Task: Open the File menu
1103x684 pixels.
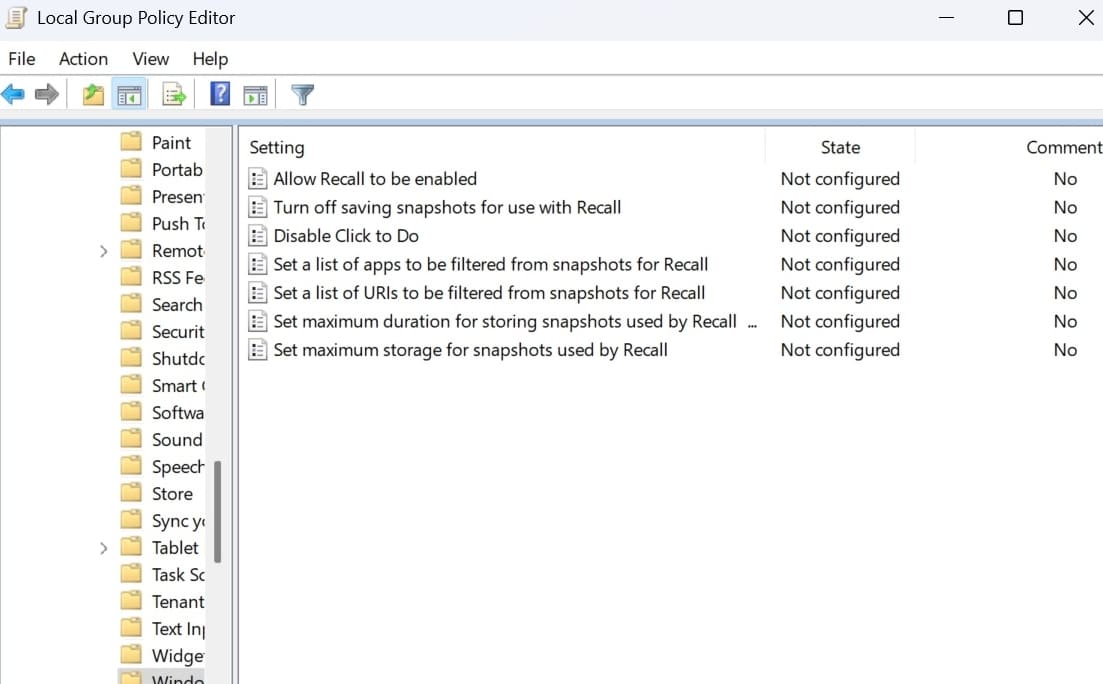Action: (x=22, y=59)
